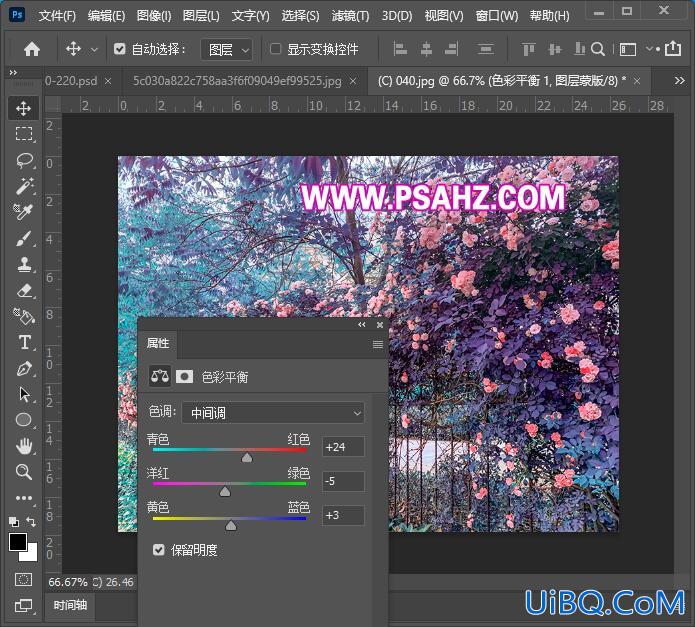Screen dimensions: 695x627
Task: Select the Zoom tool in the toolbox
Action: coord(23,472)
